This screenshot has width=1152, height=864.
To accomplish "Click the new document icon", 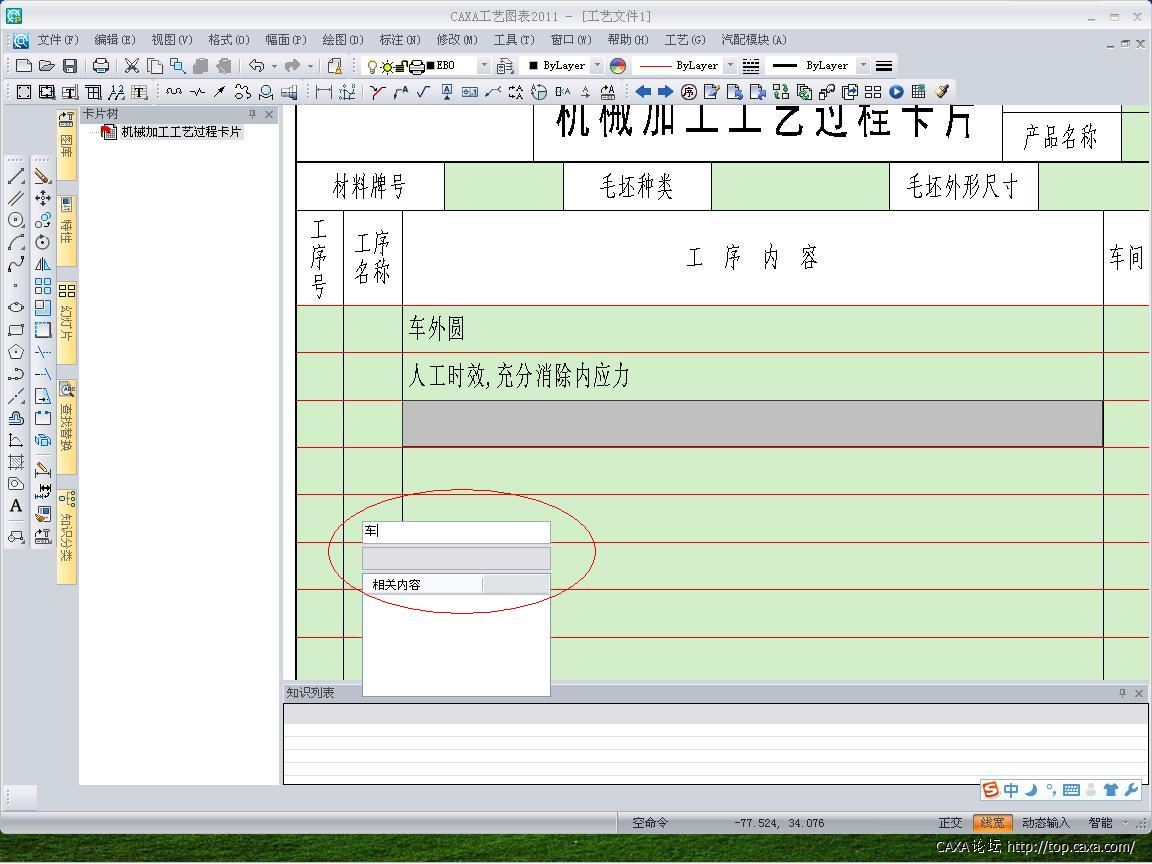I will (22, 65).
